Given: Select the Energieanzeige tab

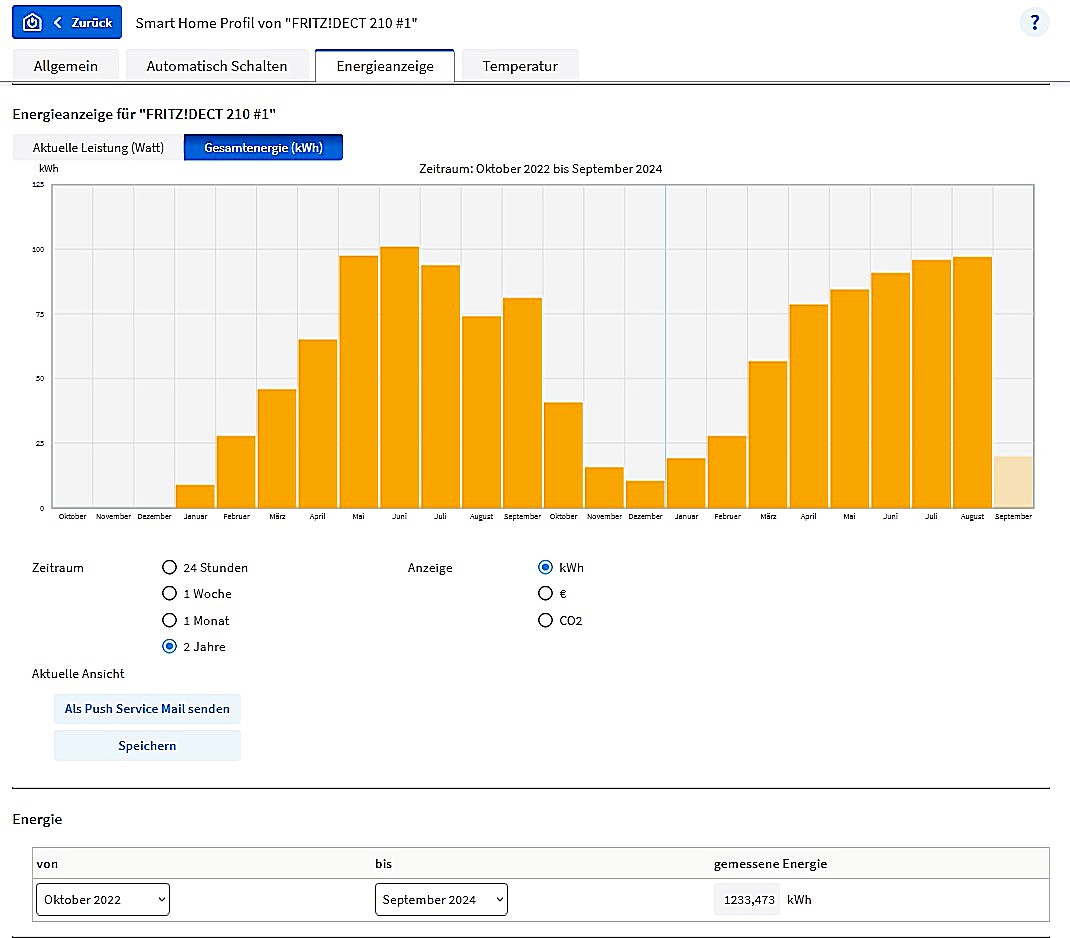Looking at the screenshot, I should click(385, 66).
